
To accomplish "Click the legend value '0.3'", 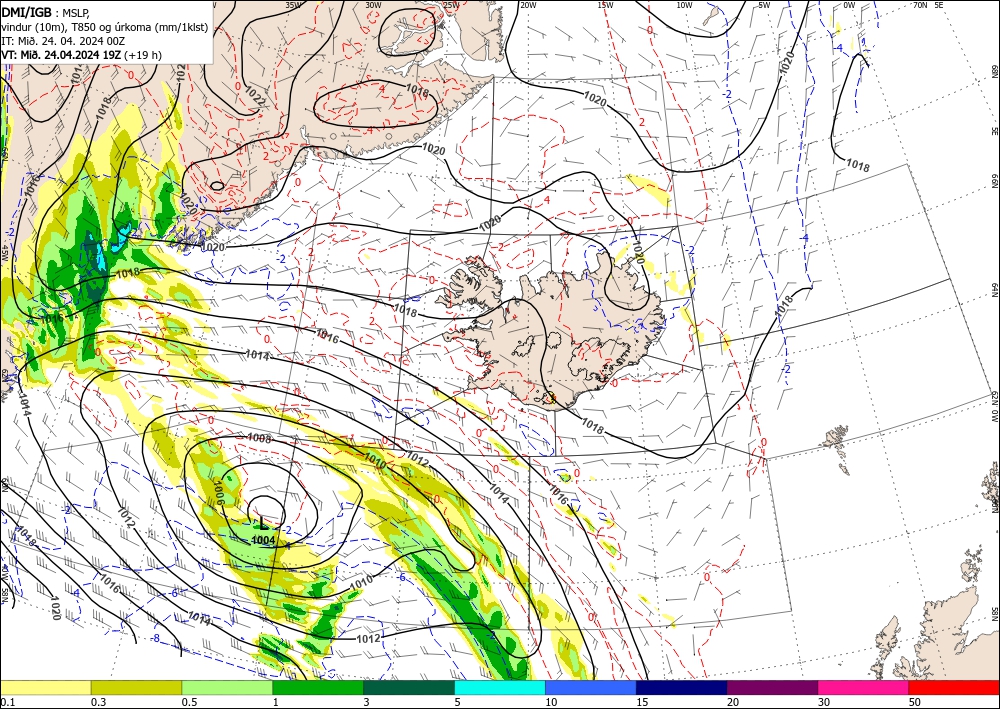I will click(x=98, y=702).
